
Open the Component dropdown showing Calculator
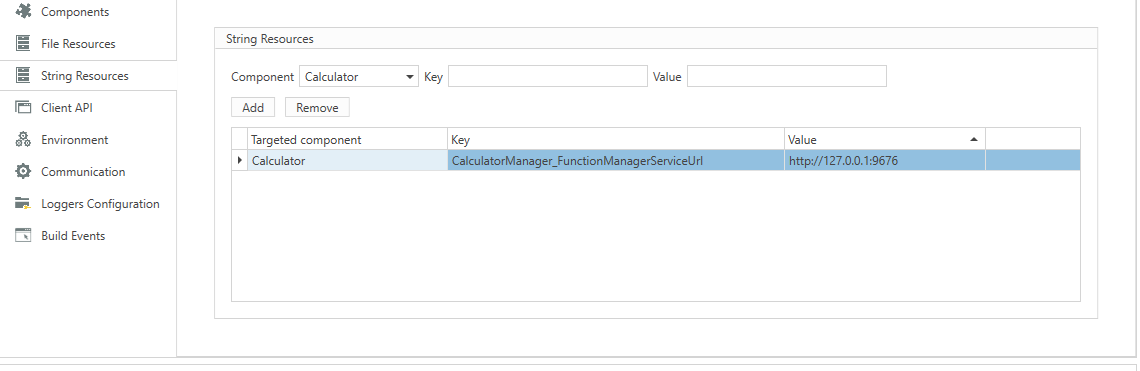(x=359, y=76)
